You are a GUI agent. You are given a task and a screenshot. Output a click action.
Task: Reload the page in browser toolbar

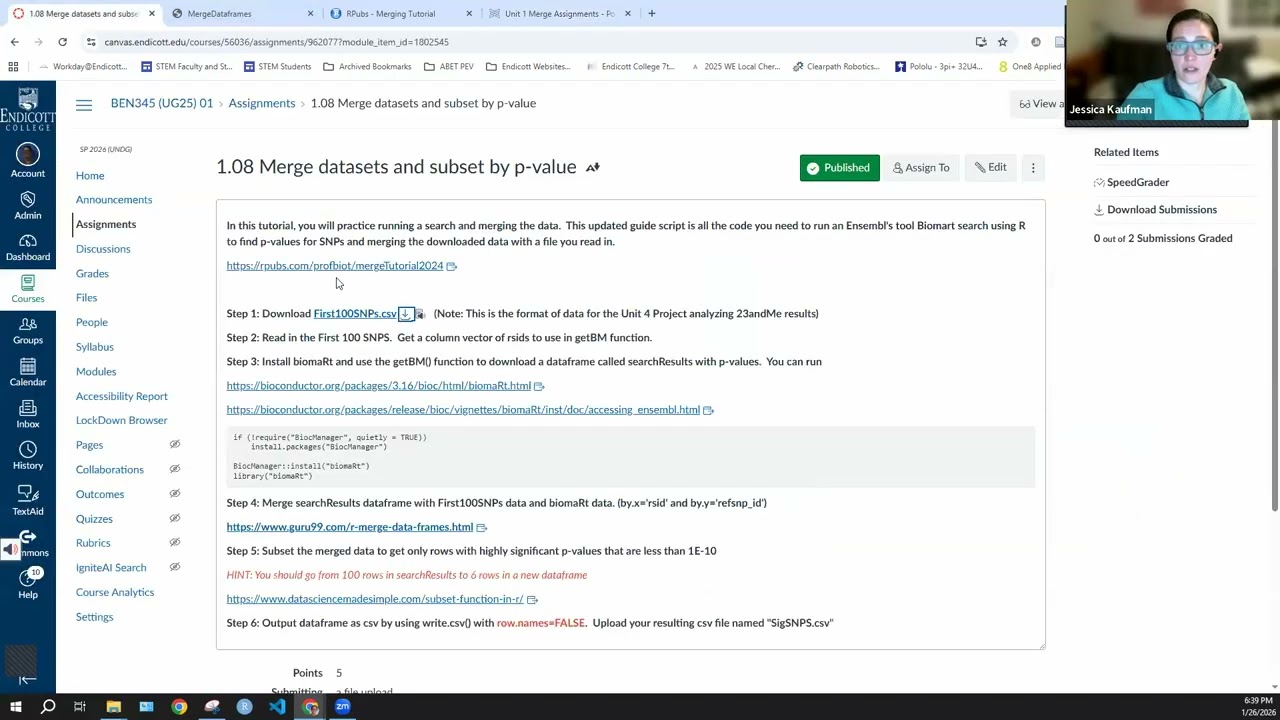click(x=62, y=42)
